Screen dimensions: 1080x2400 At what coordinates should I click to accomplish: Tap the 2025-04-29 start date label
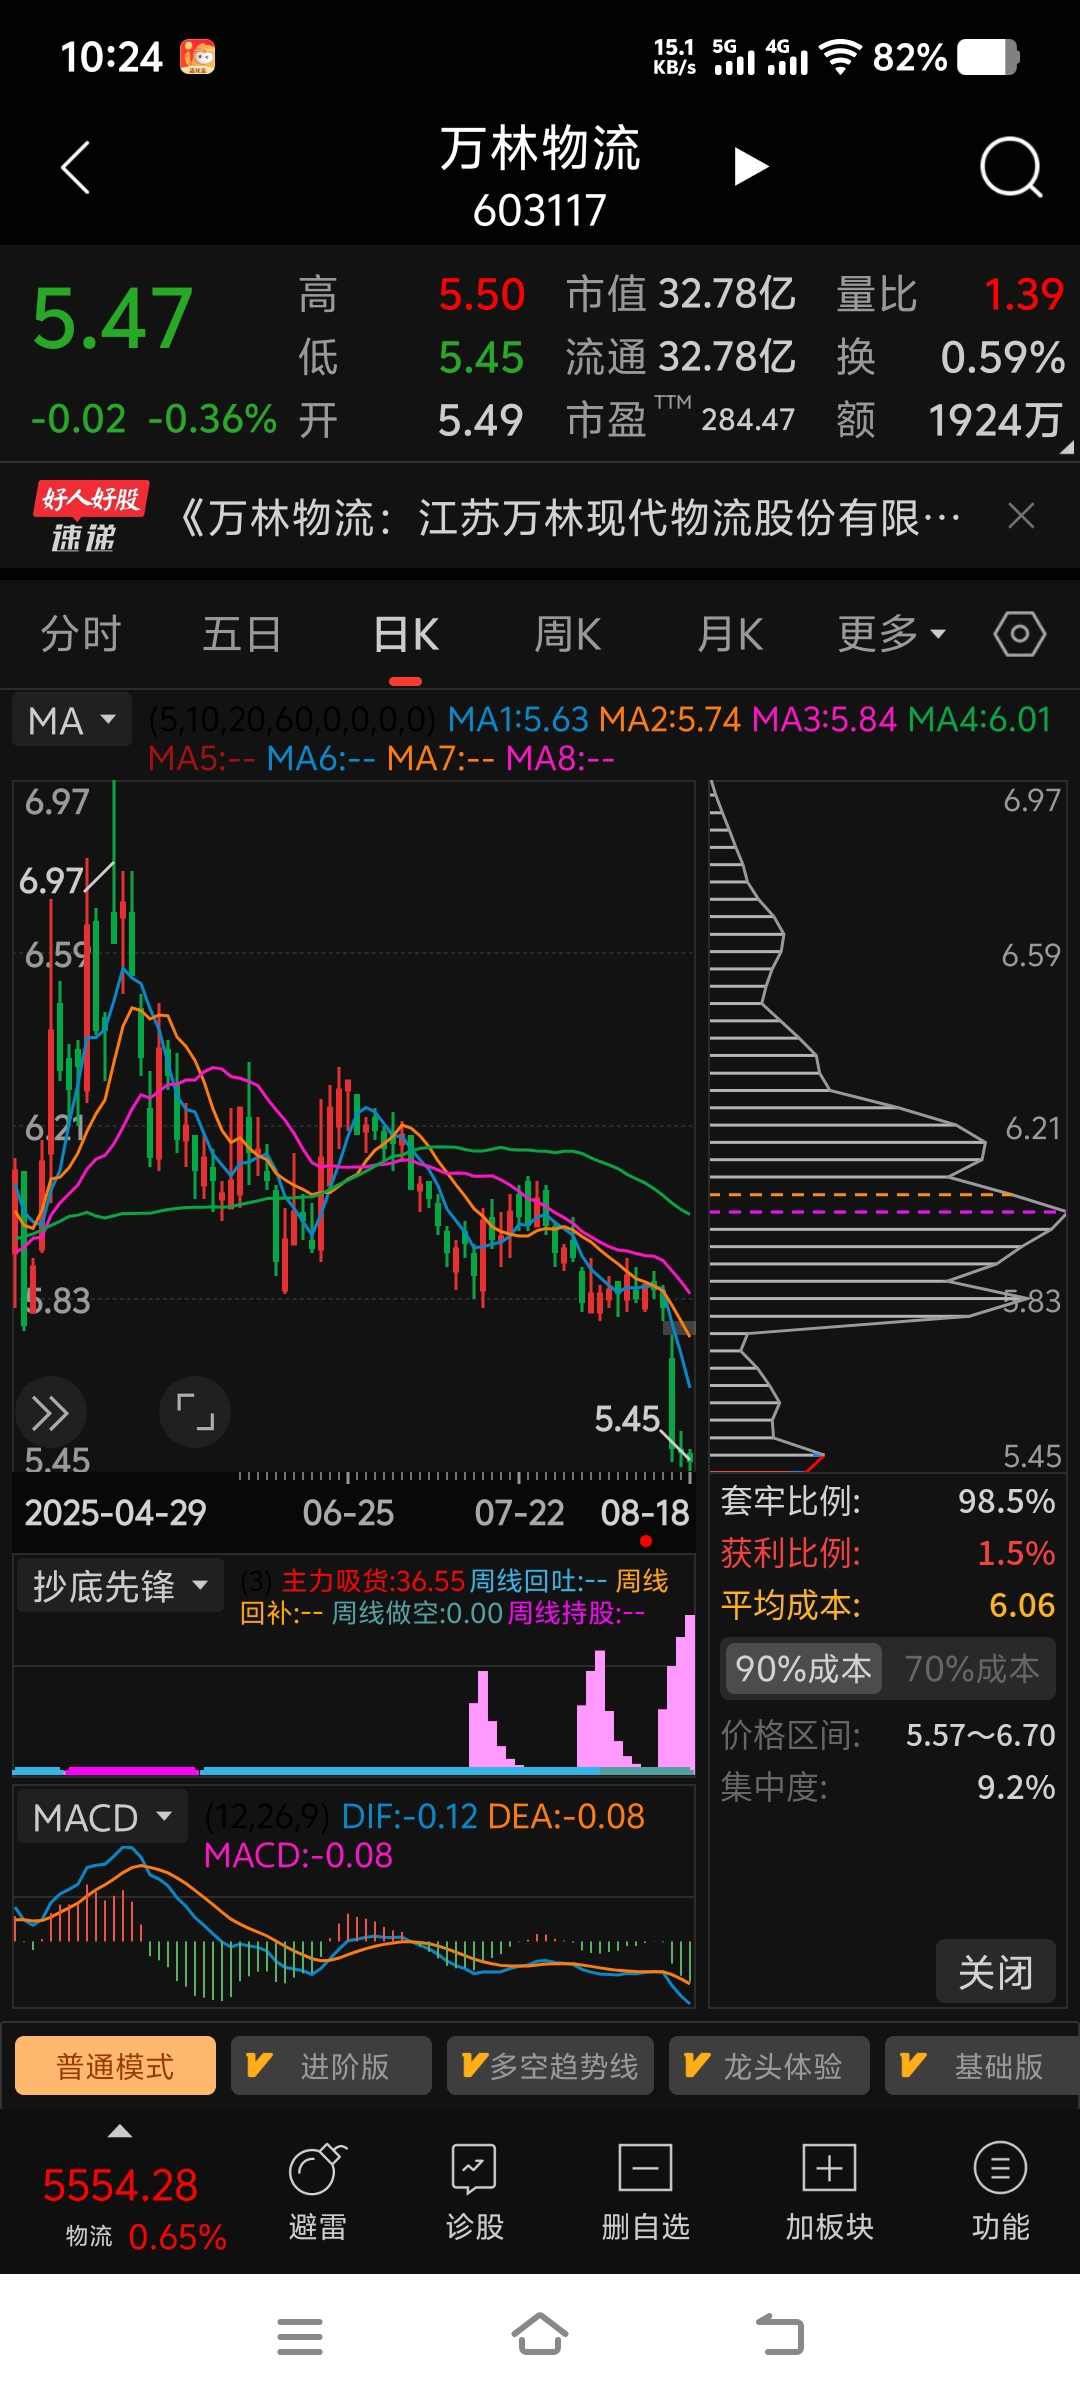click(x=116, y=1512)
